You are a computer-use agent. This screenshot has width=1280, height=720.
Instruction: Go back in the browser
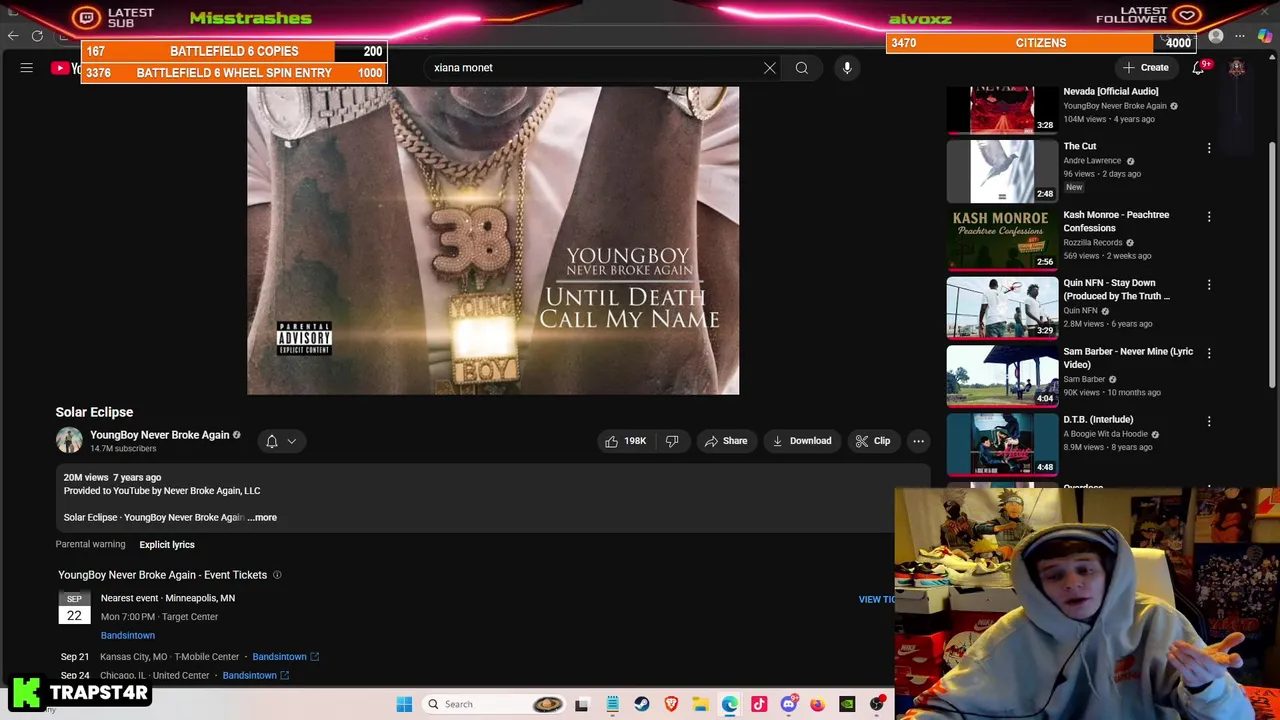click(13, 36)
